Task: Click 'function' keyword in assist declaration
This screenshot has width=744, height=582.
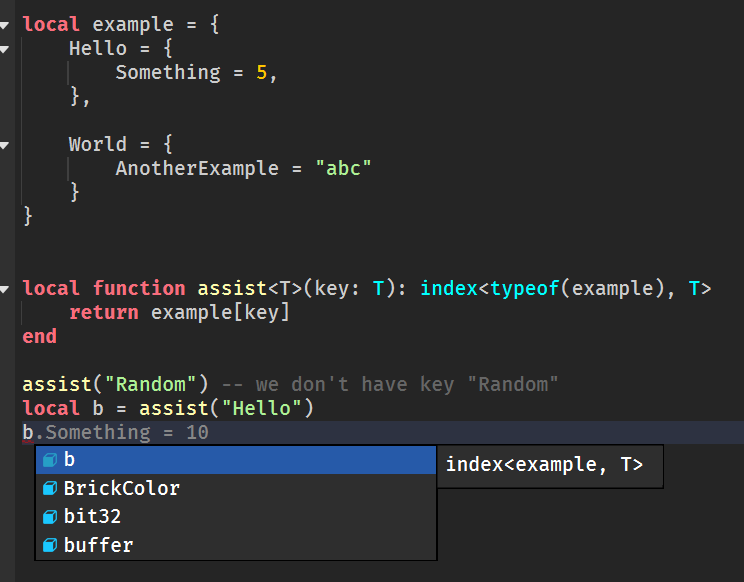Action: click(x=139, y=289)
